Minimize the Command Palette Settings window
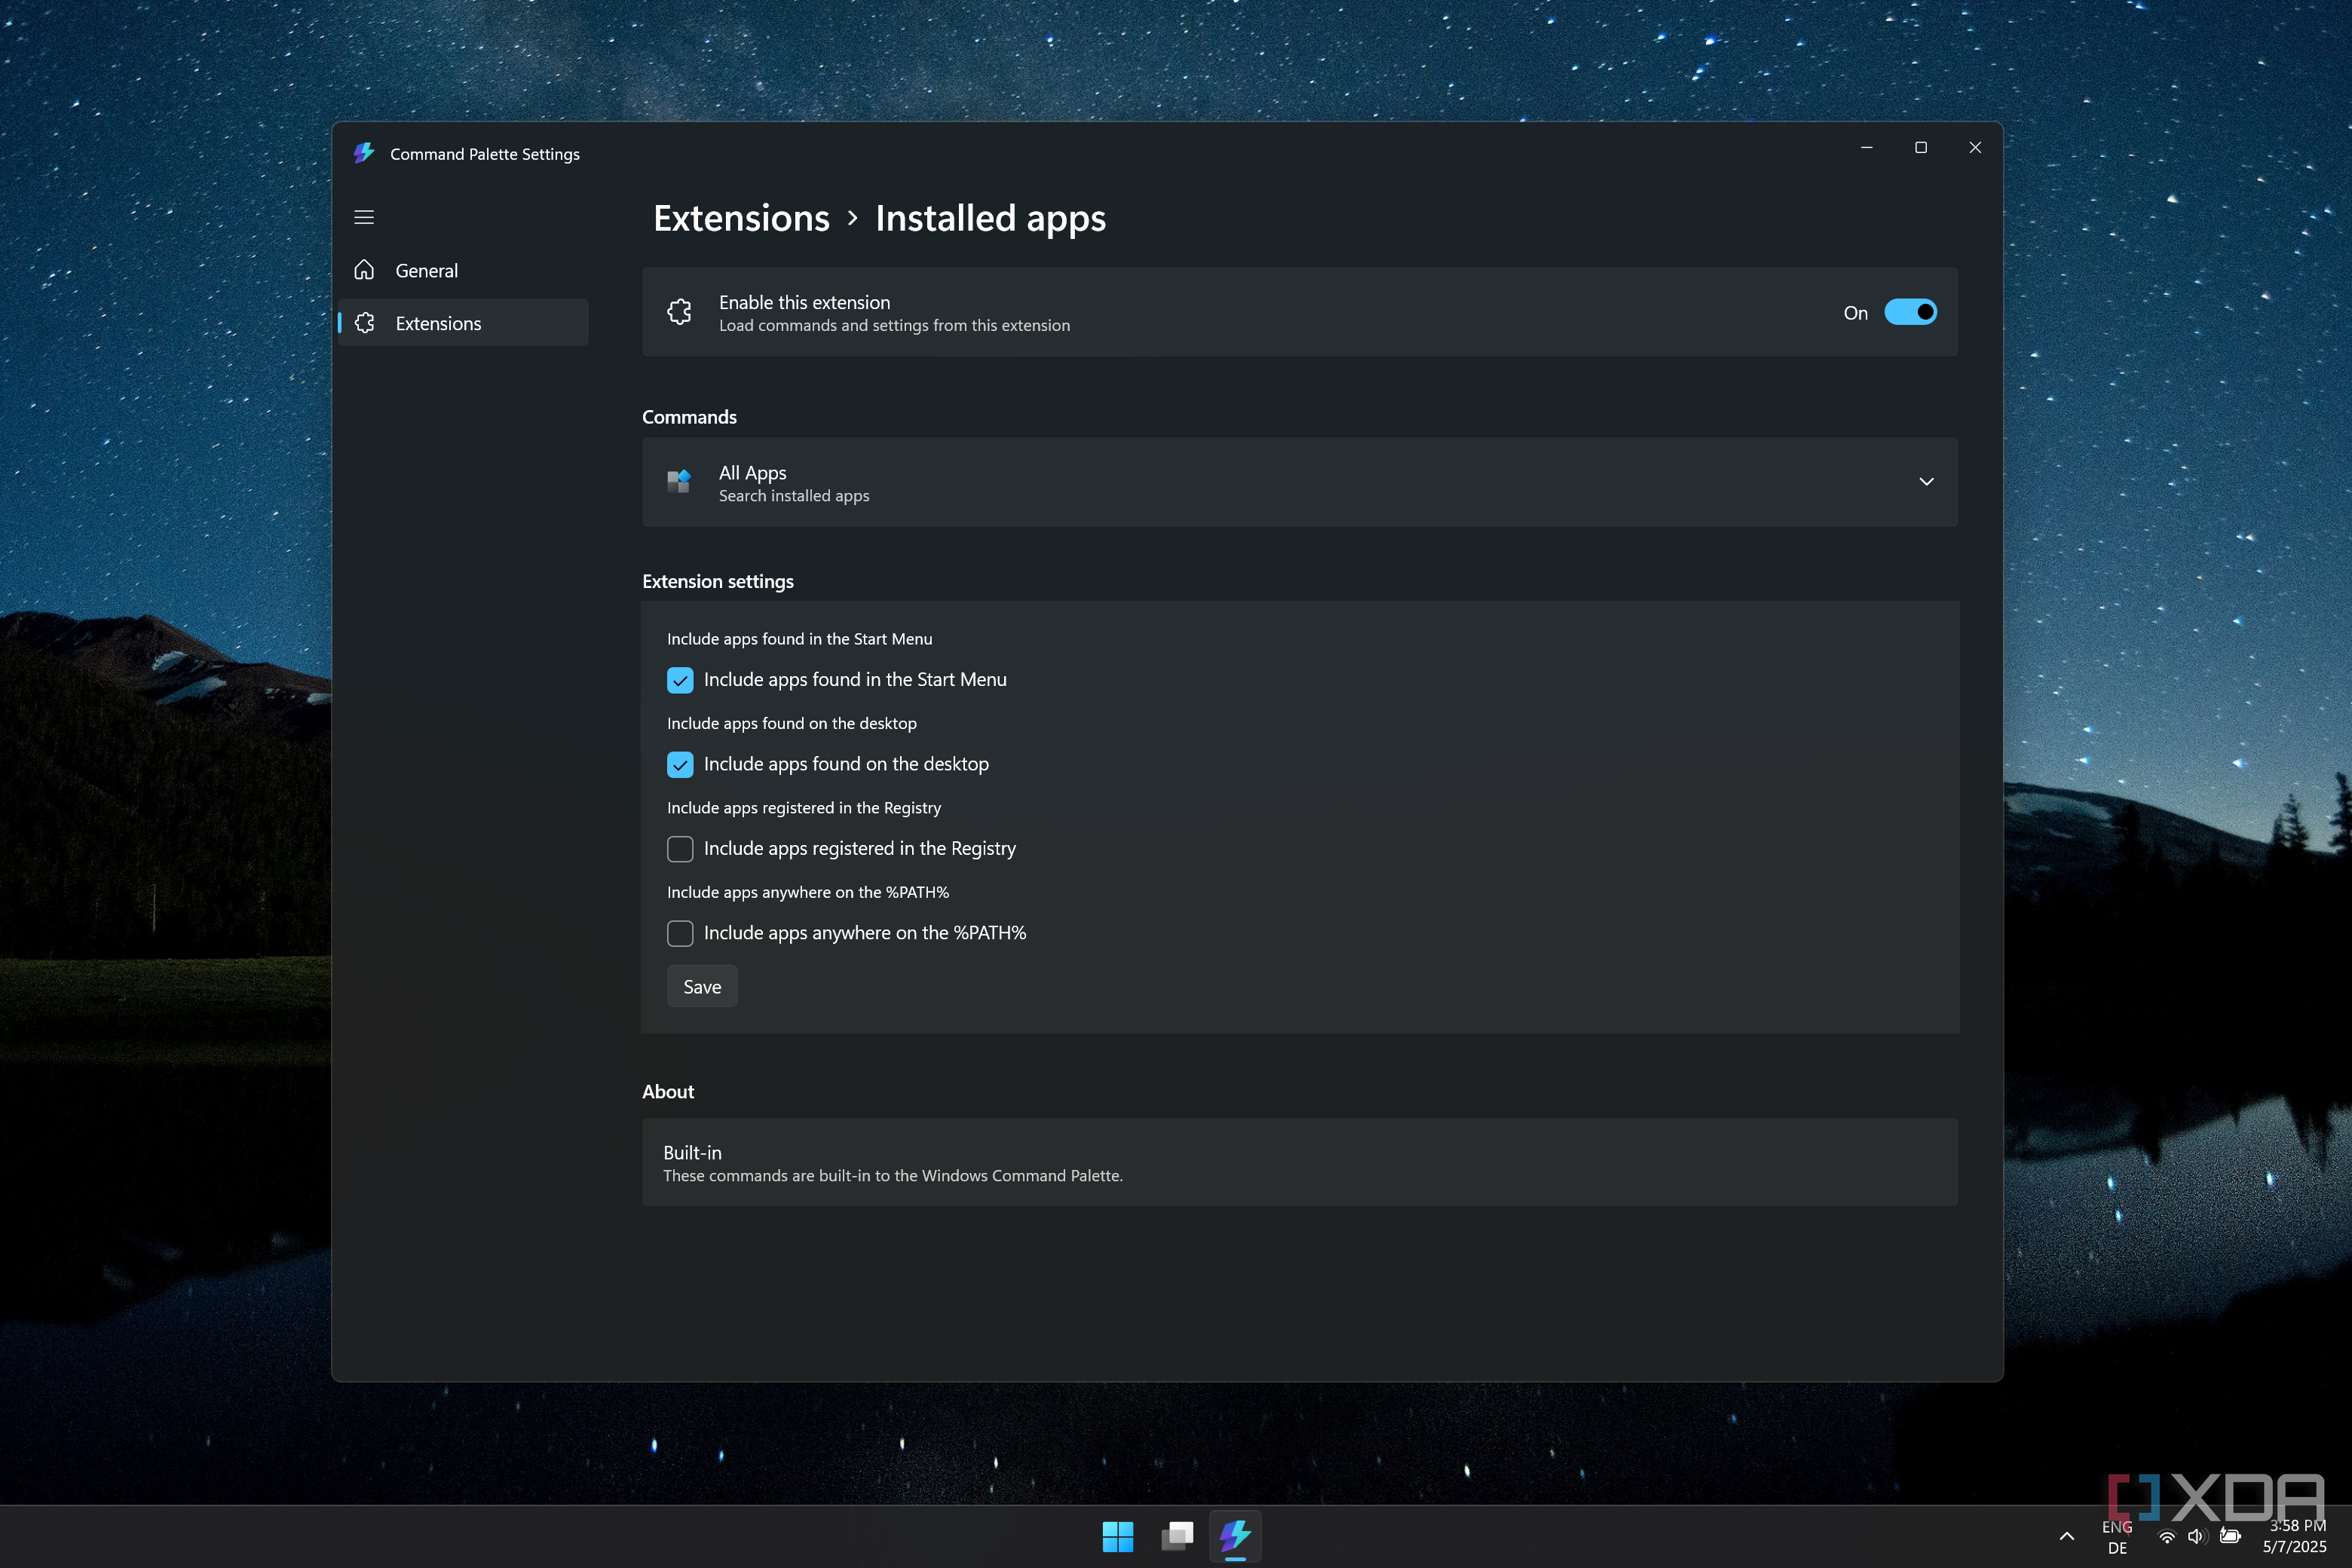Viewport: 2352px width, 1568px height. (x=1866, y=148)
